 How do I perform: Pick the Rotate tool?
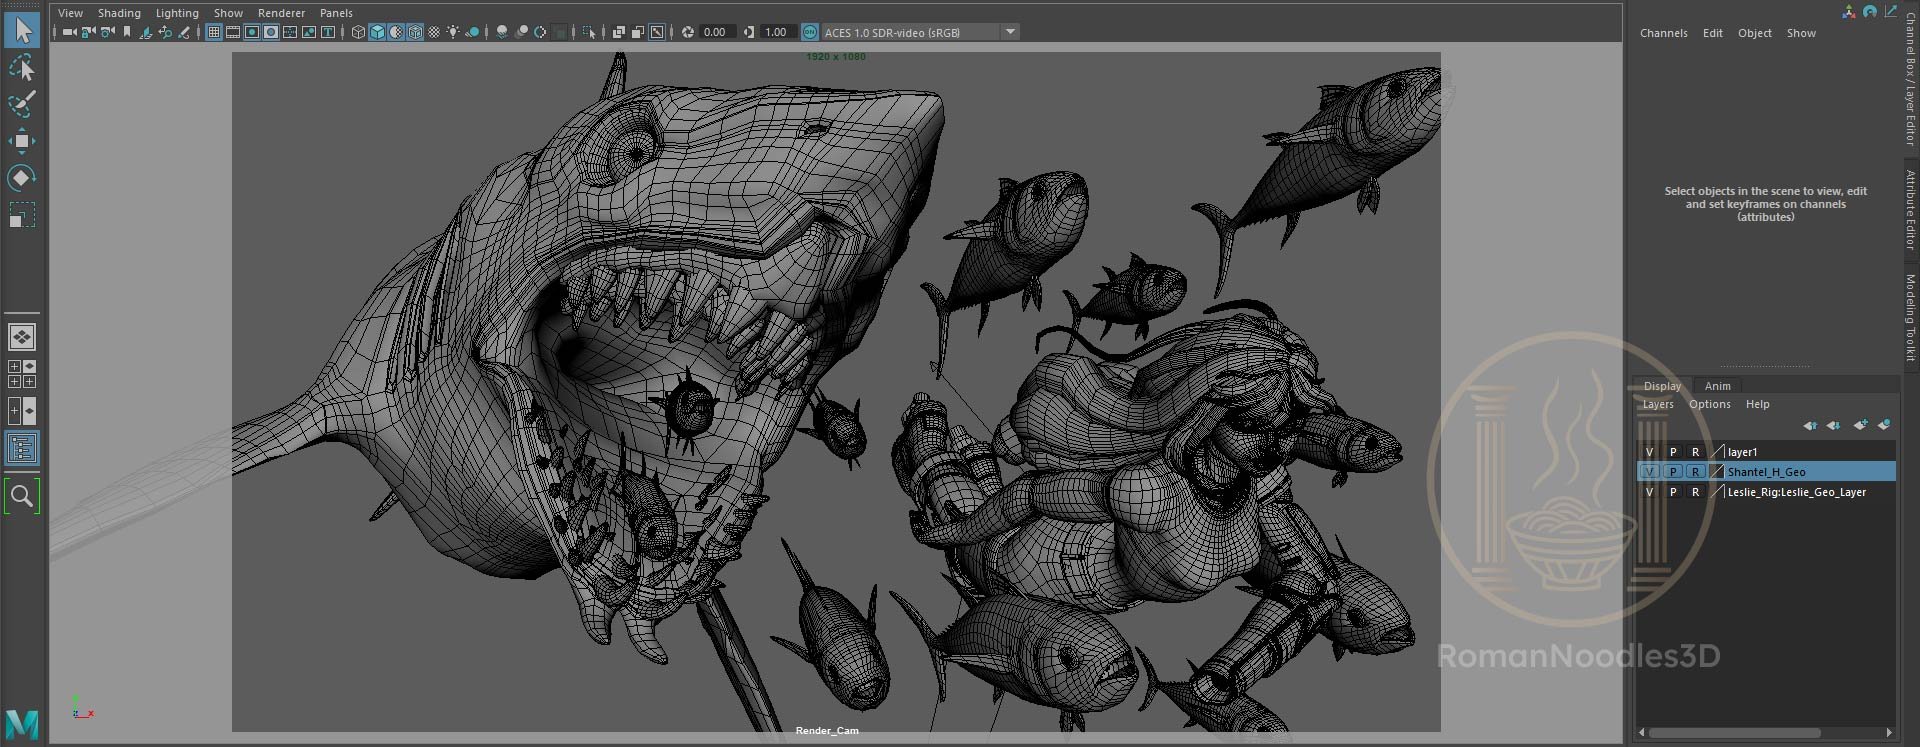22,178
